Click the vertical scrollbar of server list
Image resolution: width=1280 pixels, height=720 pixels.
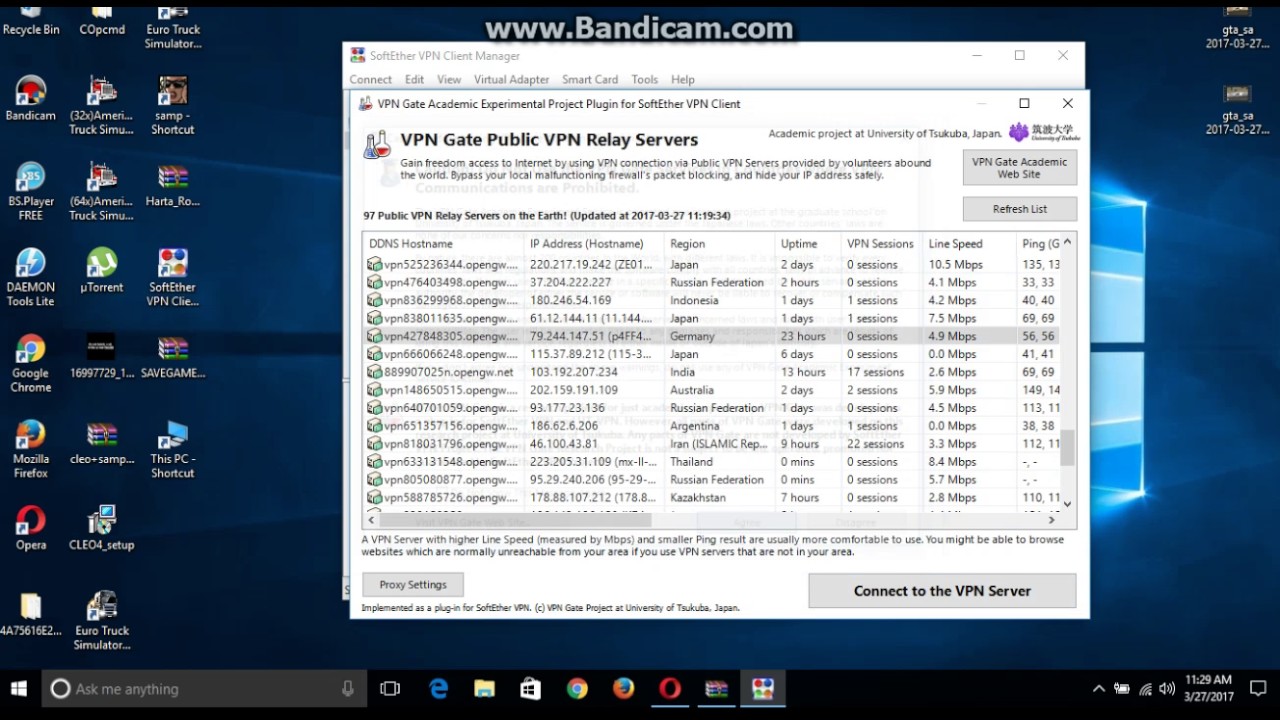point(1067,447)
